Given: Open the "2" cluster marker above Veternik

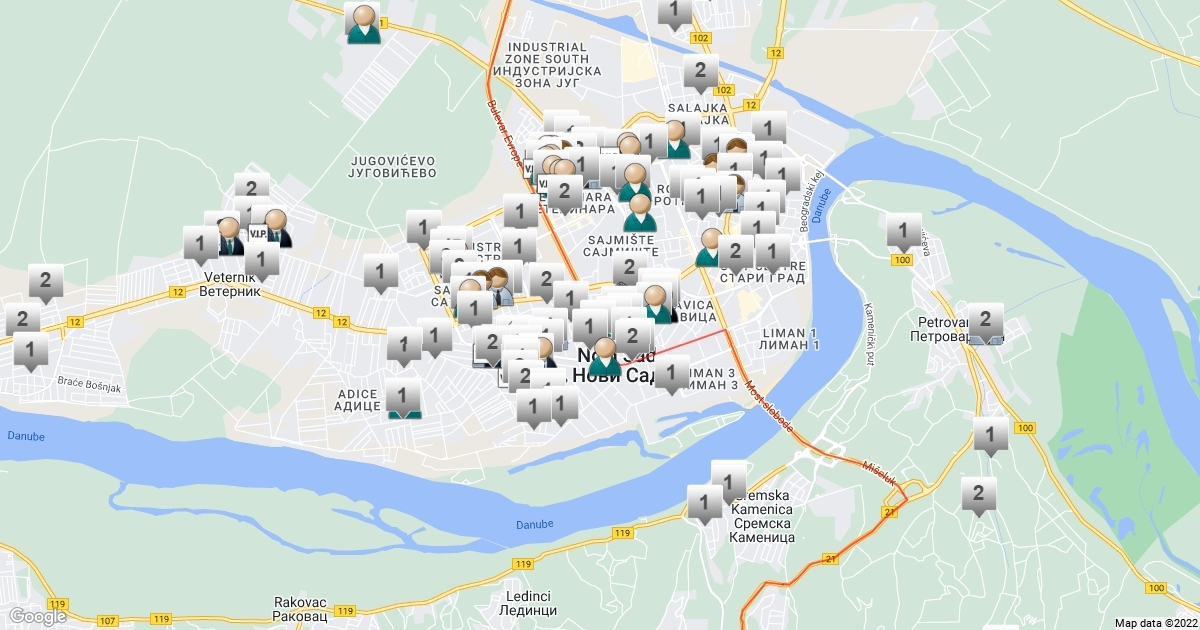Looking at the screenshot, I should (x=251, y=190).
